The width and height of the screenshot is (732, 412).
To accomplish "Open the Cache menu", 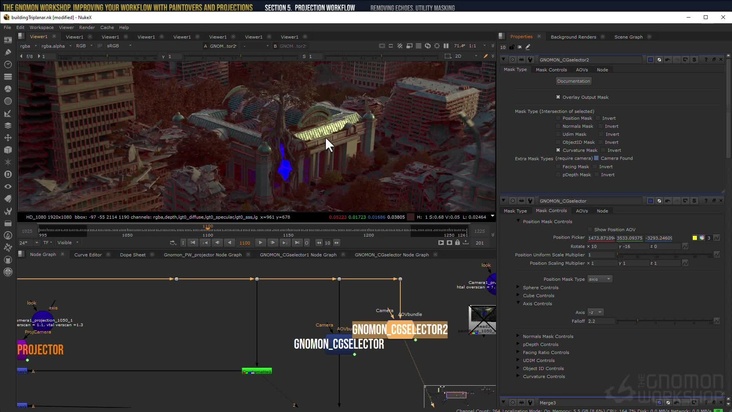I will (x=107, y=28).
